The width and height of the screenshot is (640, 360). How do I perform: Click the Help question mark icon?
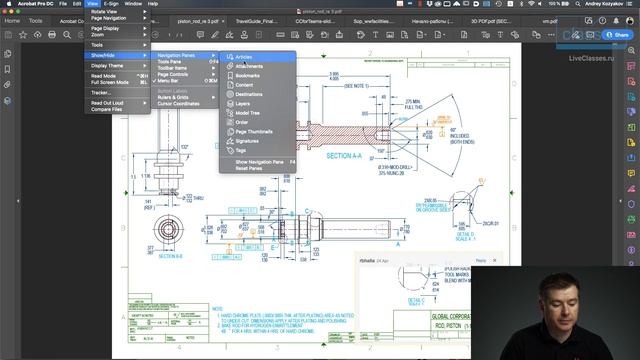[x=602, y=21]
